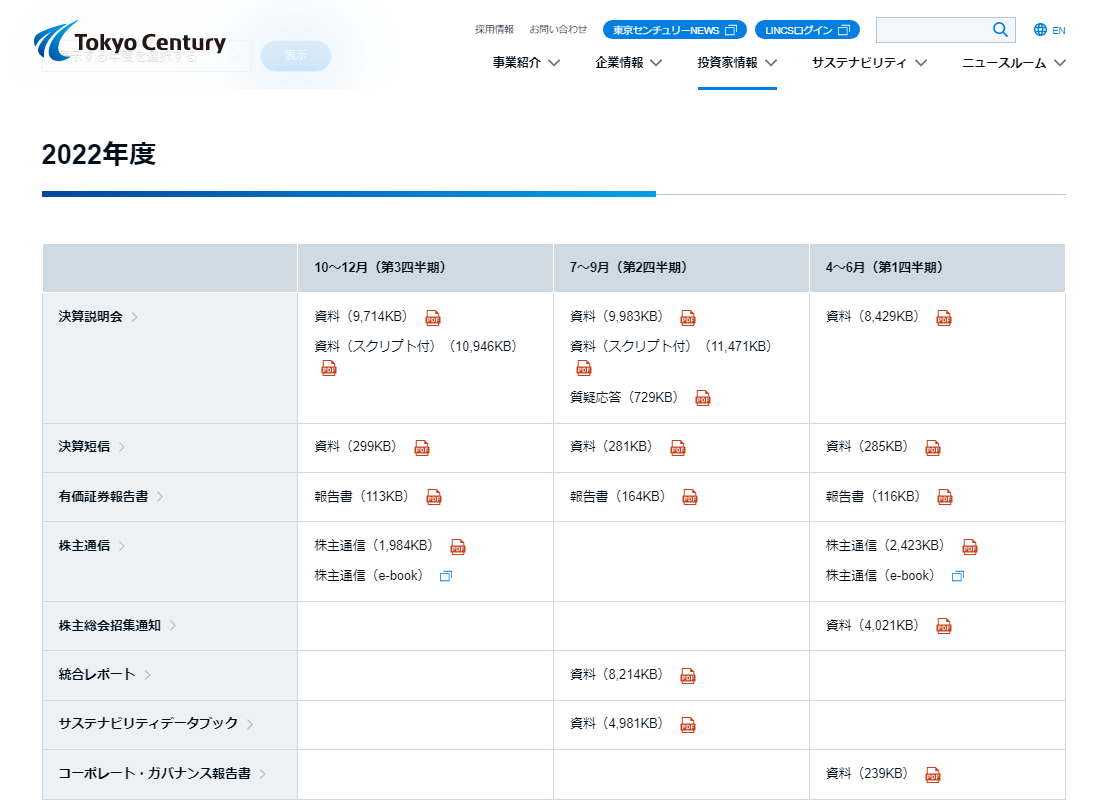The width and height of the screenshot is (1102, 810).
Task: Open PDF icon for Q1 有価証券報告書 116KB
Action: (x=944, y=497)
